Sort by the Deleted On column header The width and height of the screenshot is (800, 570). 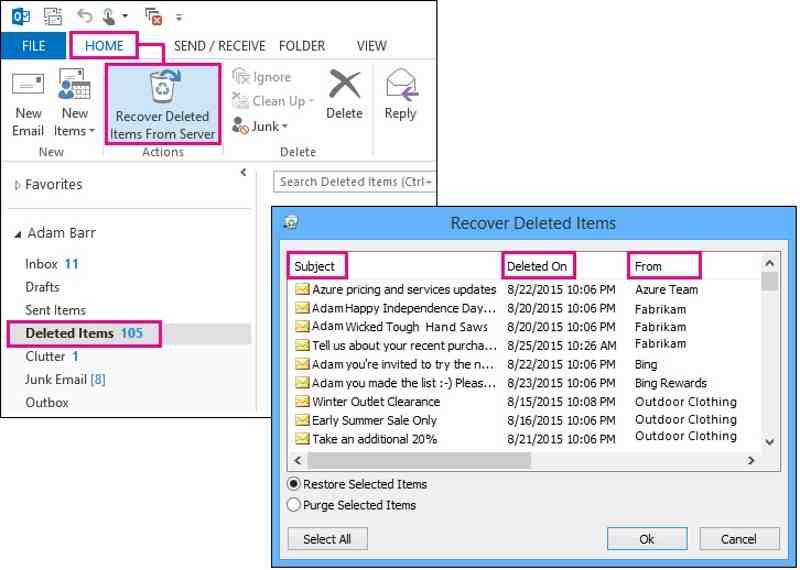click(538, 266)
